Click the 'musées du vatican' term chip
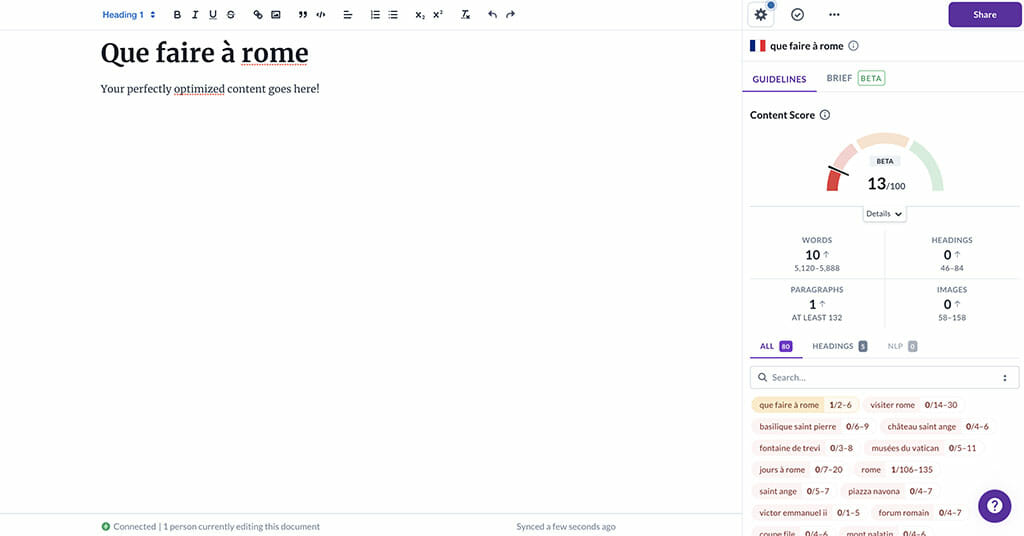 coord(923,448)
